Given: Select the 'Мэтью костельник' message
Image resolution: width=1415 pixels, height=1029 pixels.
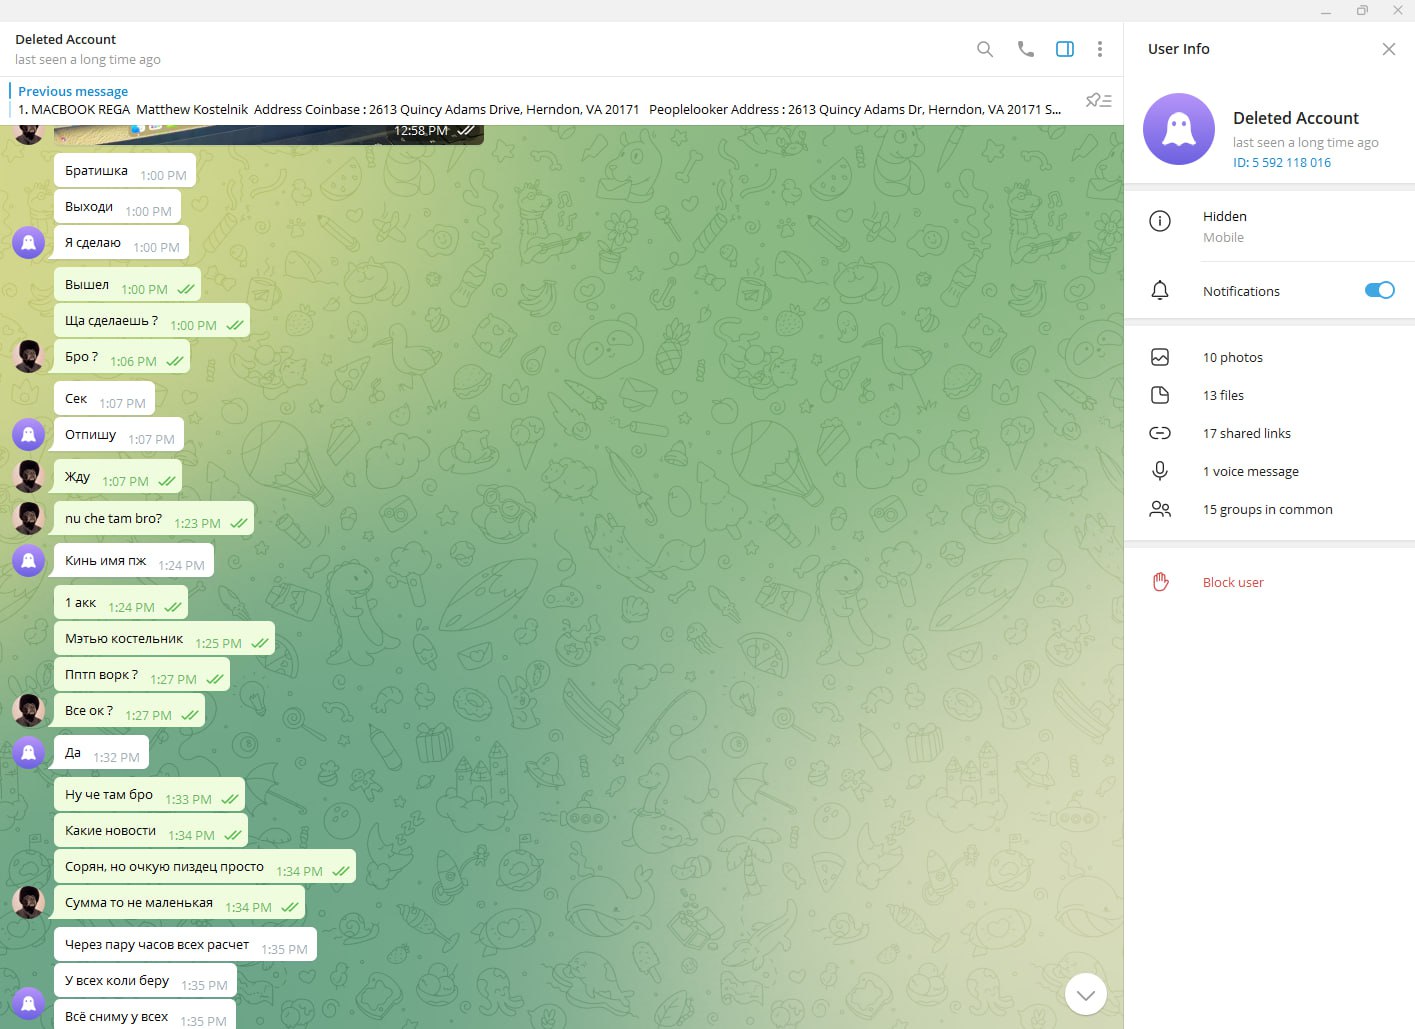Looking at the screenshot, I should coord(164,639).
